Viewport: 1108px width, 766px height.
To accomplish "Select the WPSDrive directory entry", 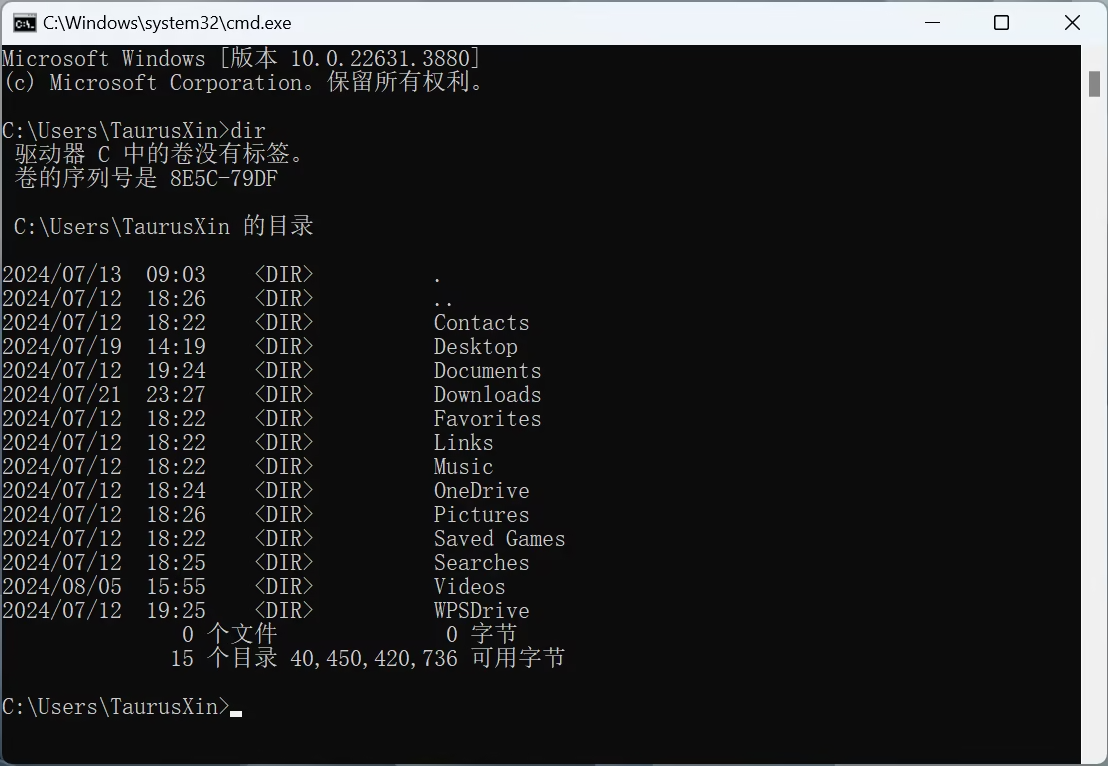I will point(481,610).
